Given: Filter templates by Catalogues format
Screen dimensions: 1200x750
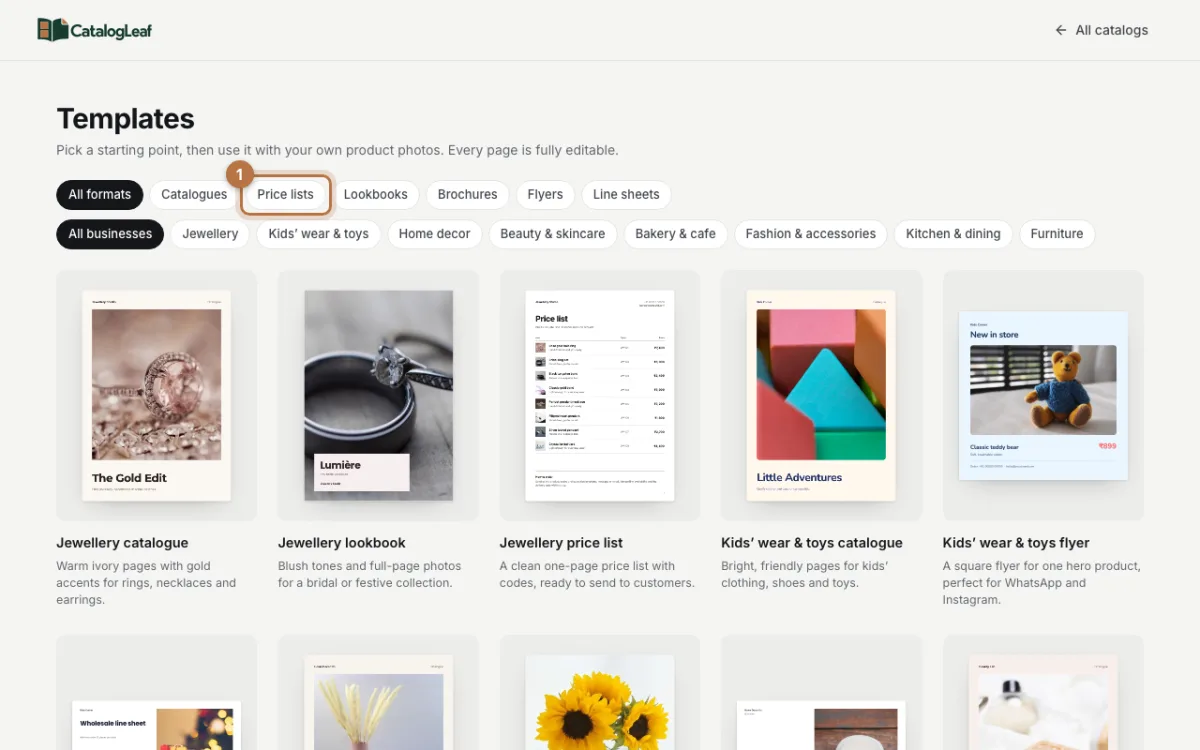Looking at the screenshot, I should pos(194,194).
